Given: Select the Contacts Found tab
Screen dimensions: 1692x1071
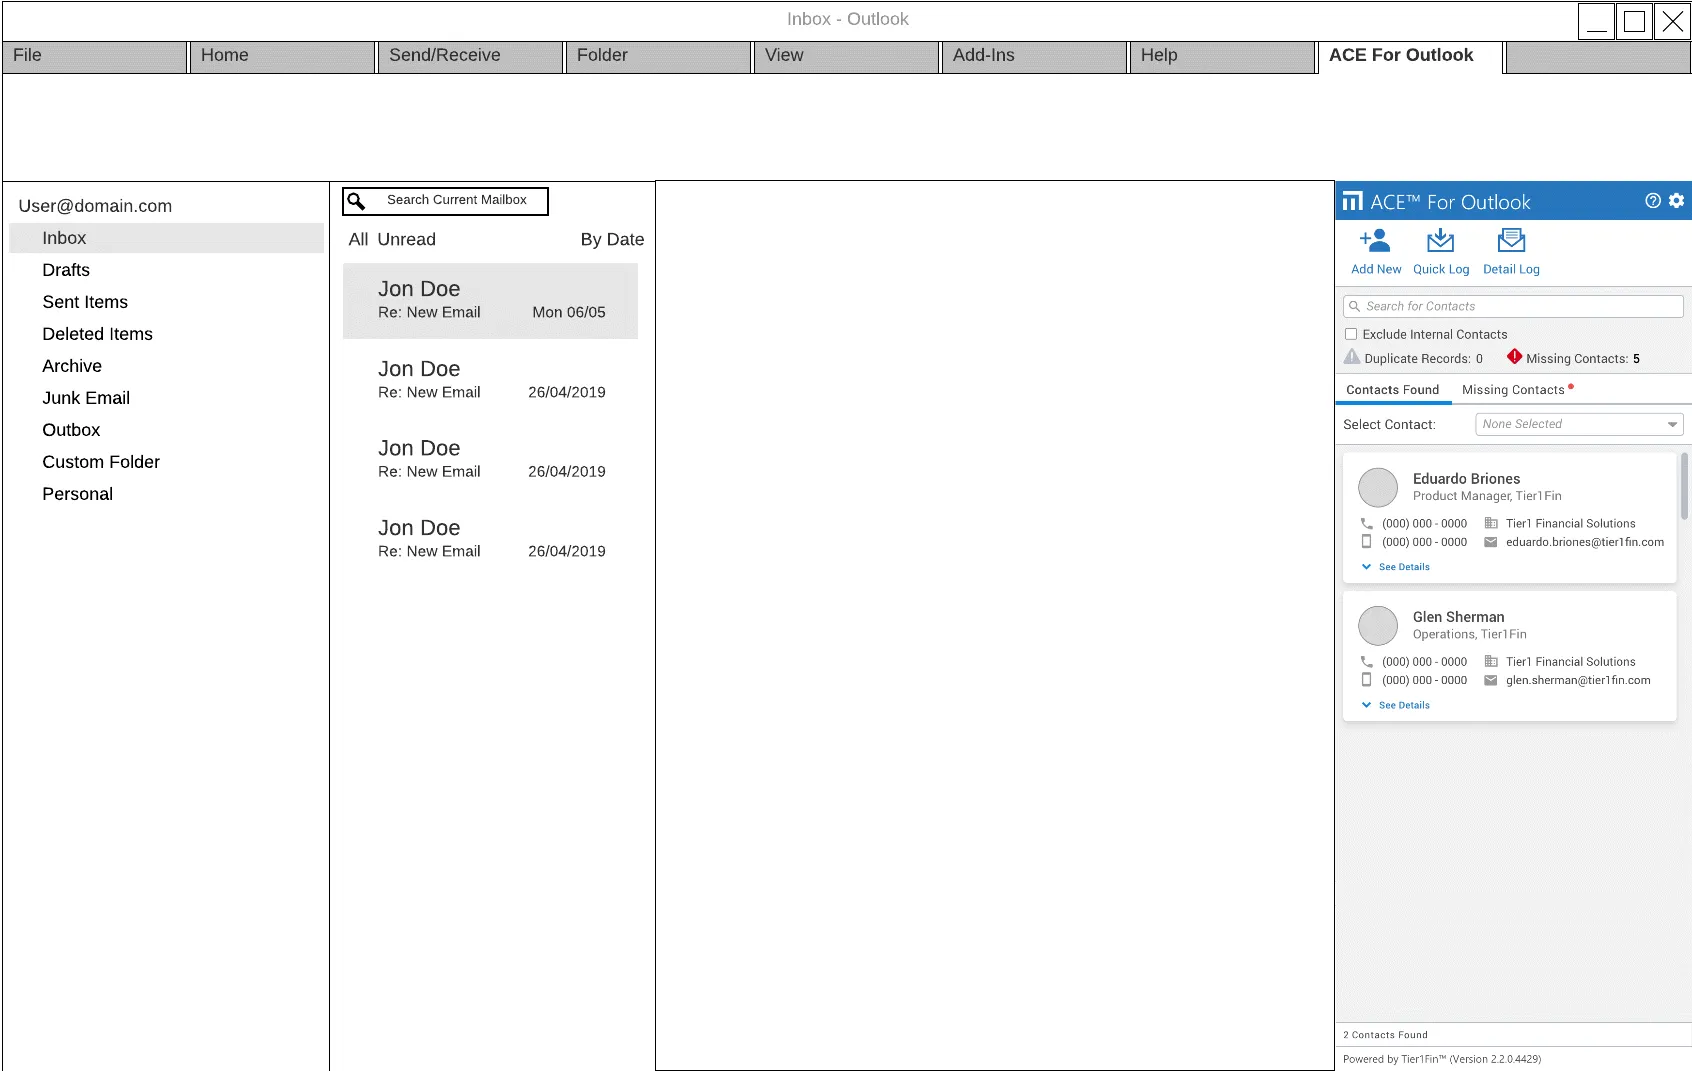Looking at the screenshot, I should (x=1393, y=390).
